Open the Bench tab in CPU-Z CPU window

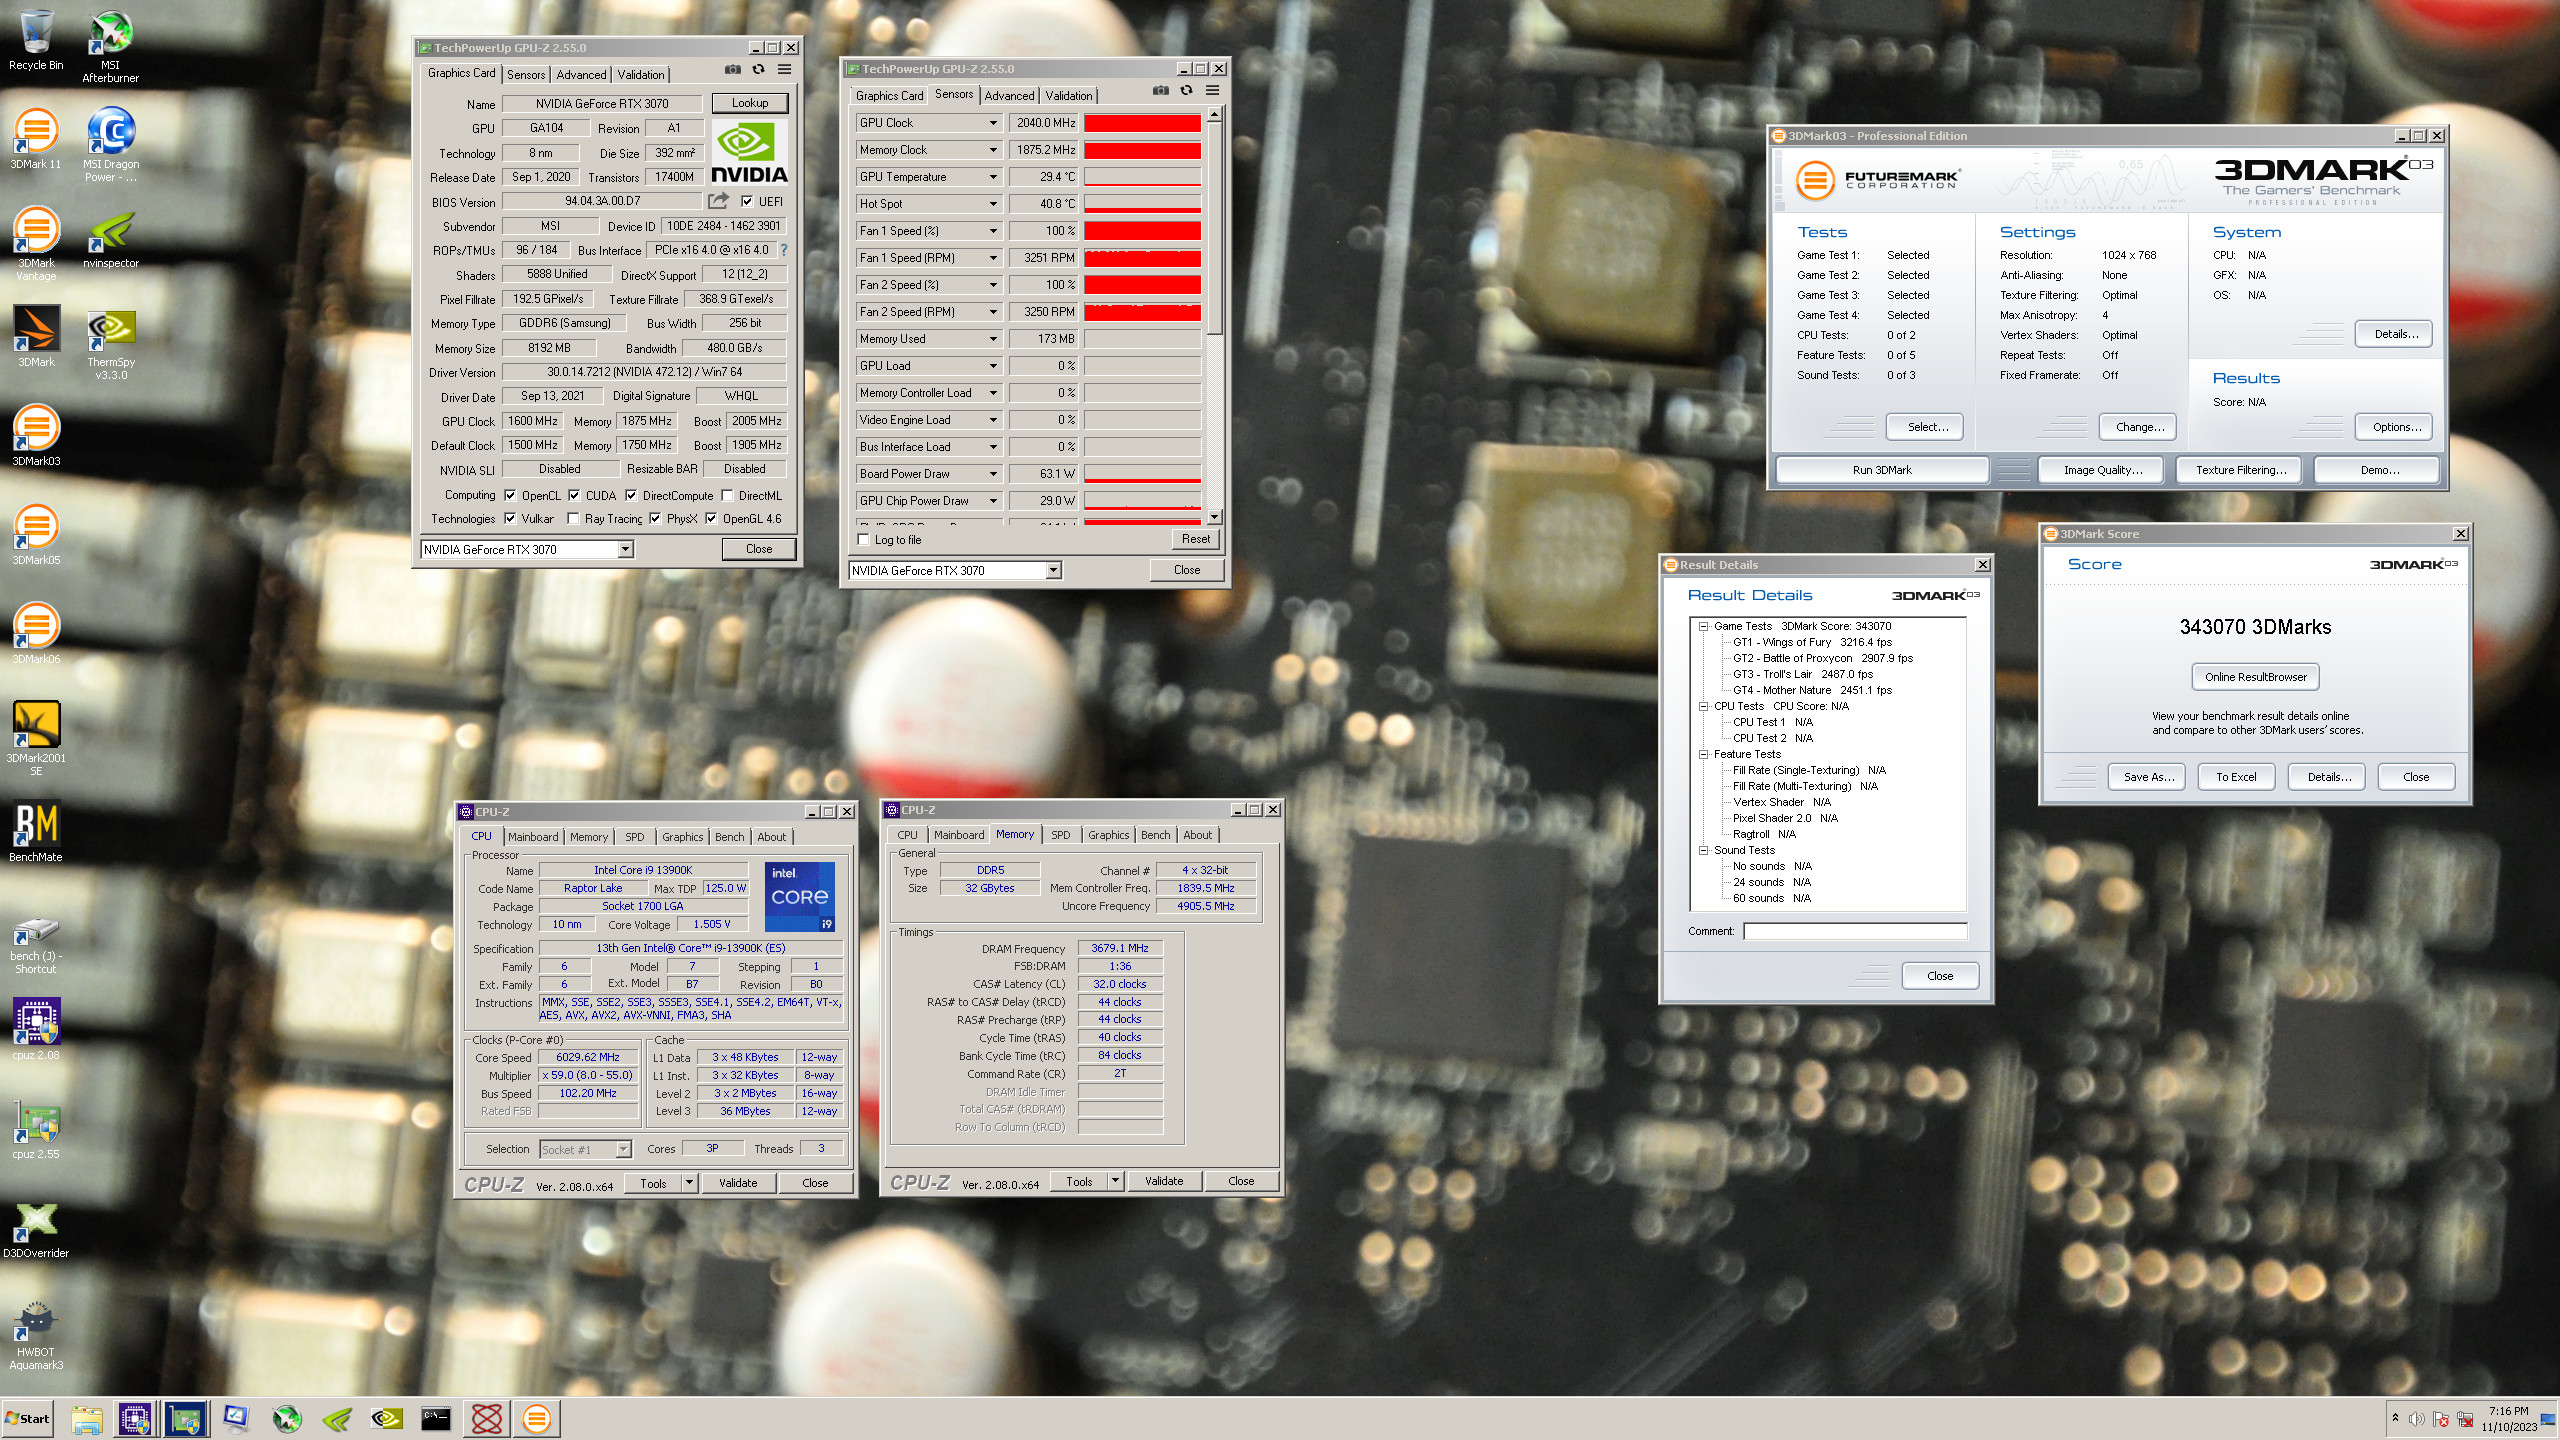tap(730, 837)
